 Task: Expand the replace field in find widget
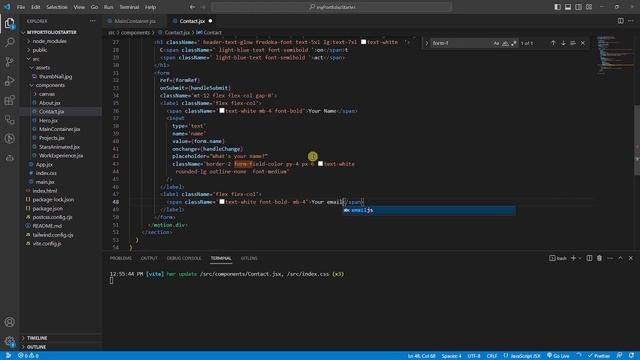coord(427,43)
